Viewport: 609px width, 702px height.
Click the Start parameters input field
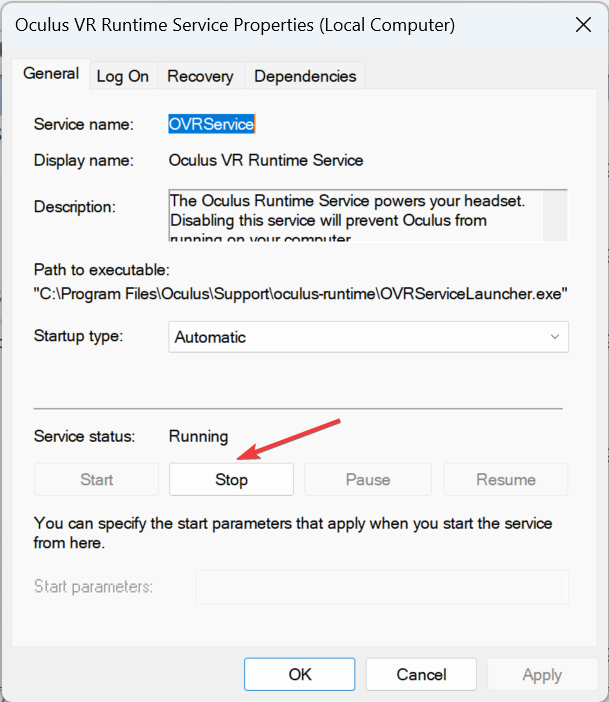pos(382,587)
